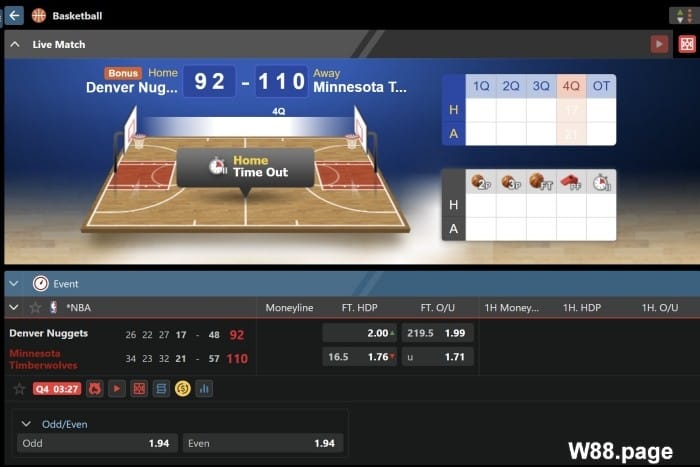Select the 1Q column tab
This screenshot has width=700, height=467.
point(481,86)
